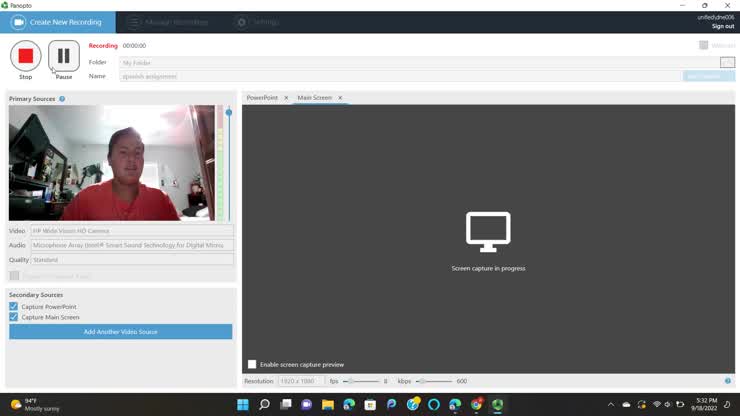This screenshot has width=740, height=416.
Task: Click the Screen capture in progress text
Action: pyautogui.click(x=488, y=268)
